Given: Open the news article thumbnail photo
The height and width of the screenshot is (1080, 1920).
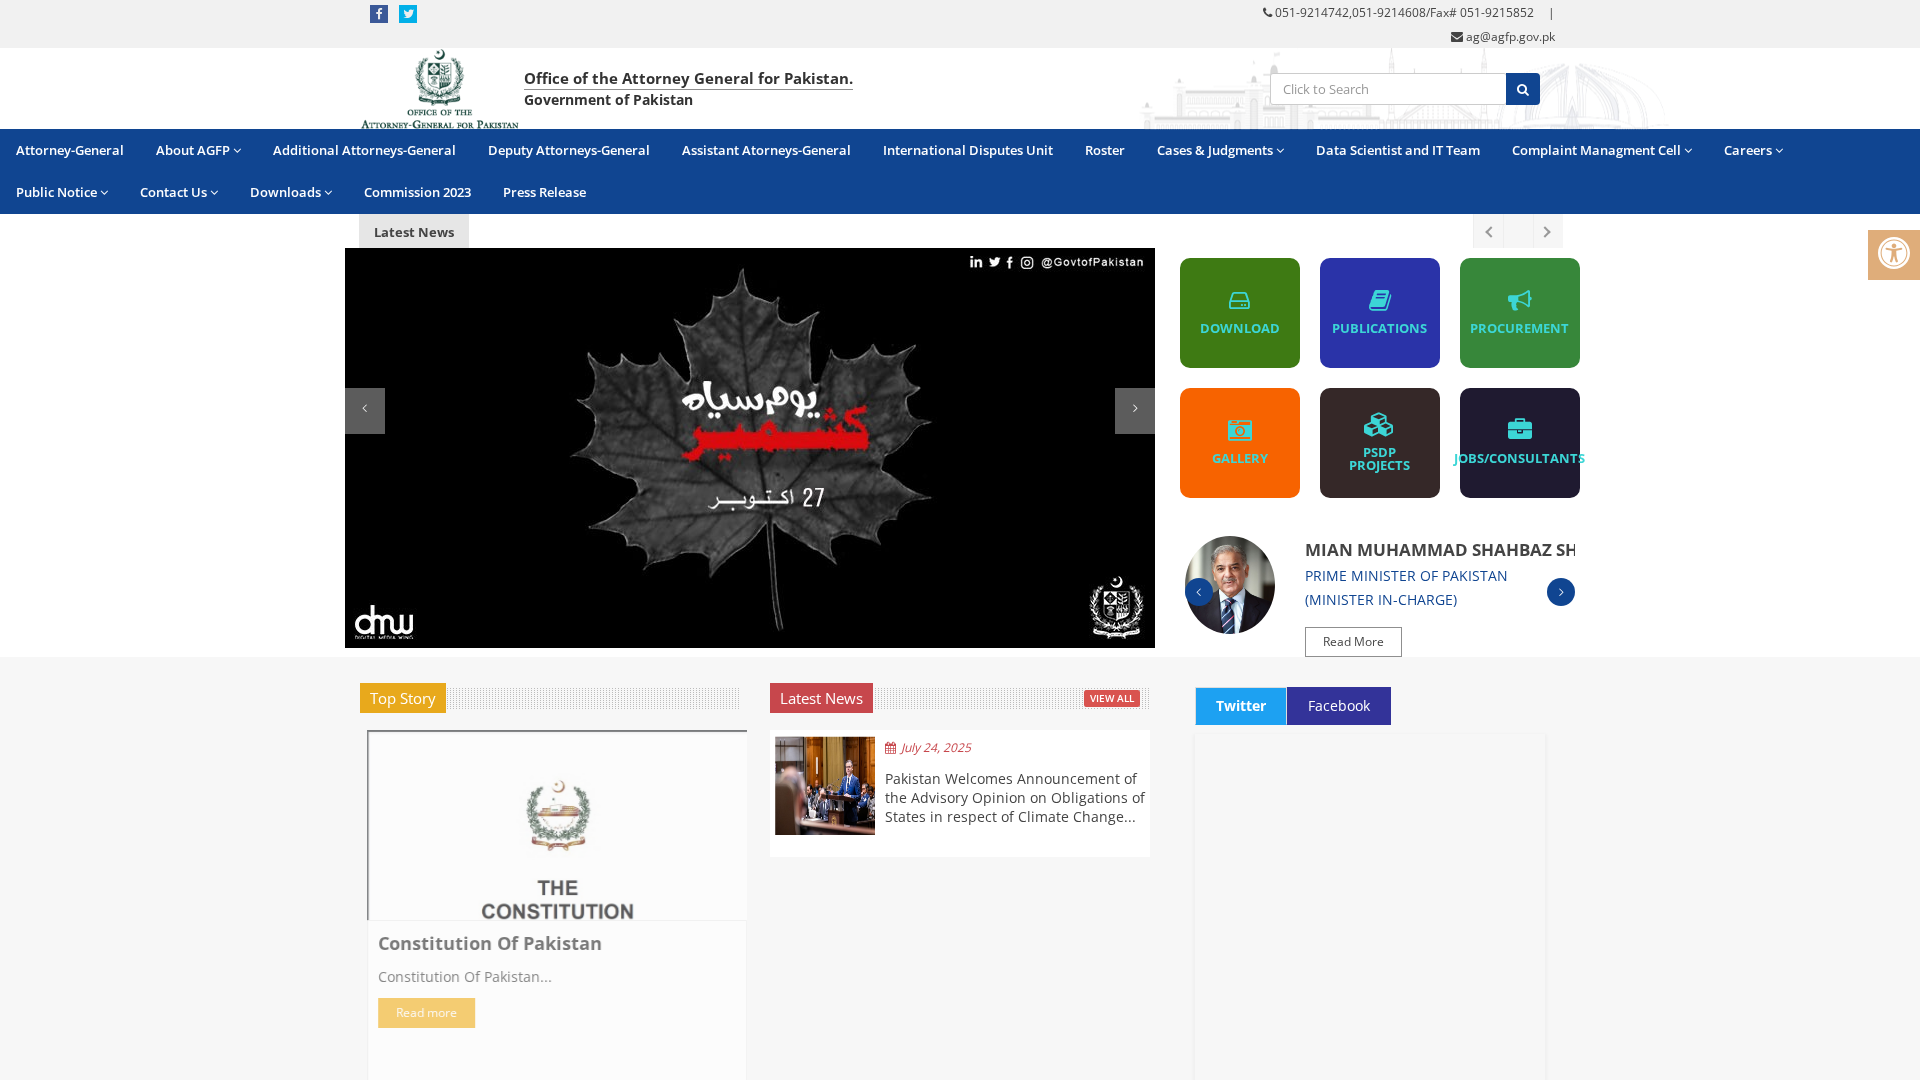Looking at the screenshot, I should pos(825,786).
